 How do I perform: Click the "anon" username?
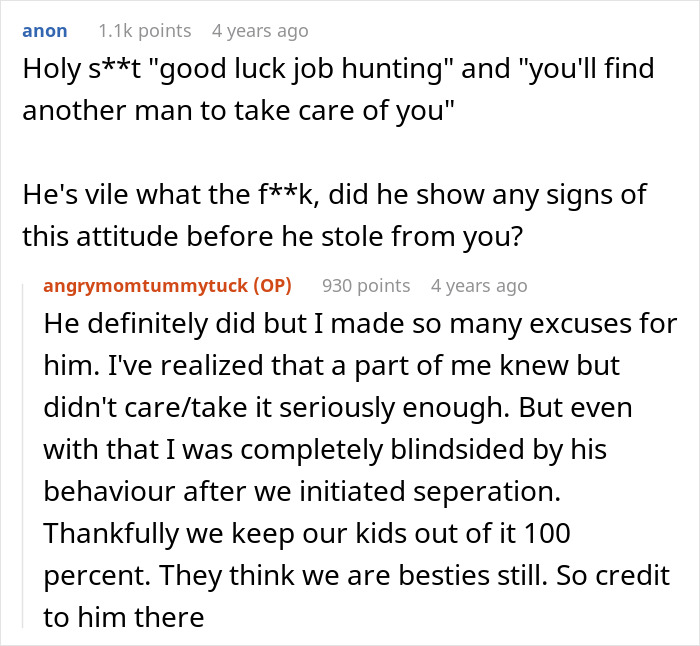[45, 31]
